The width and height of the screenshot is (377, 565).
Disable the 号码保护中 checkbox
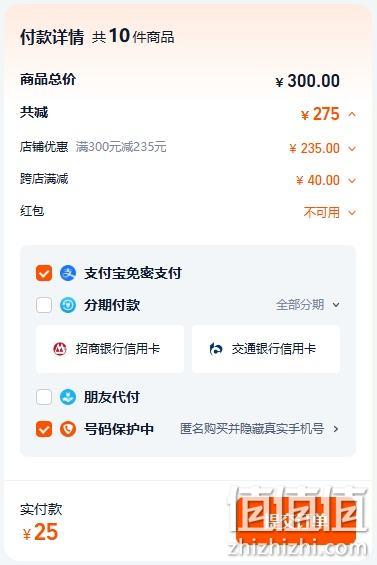pyautogui.click(x=44, y=429)
